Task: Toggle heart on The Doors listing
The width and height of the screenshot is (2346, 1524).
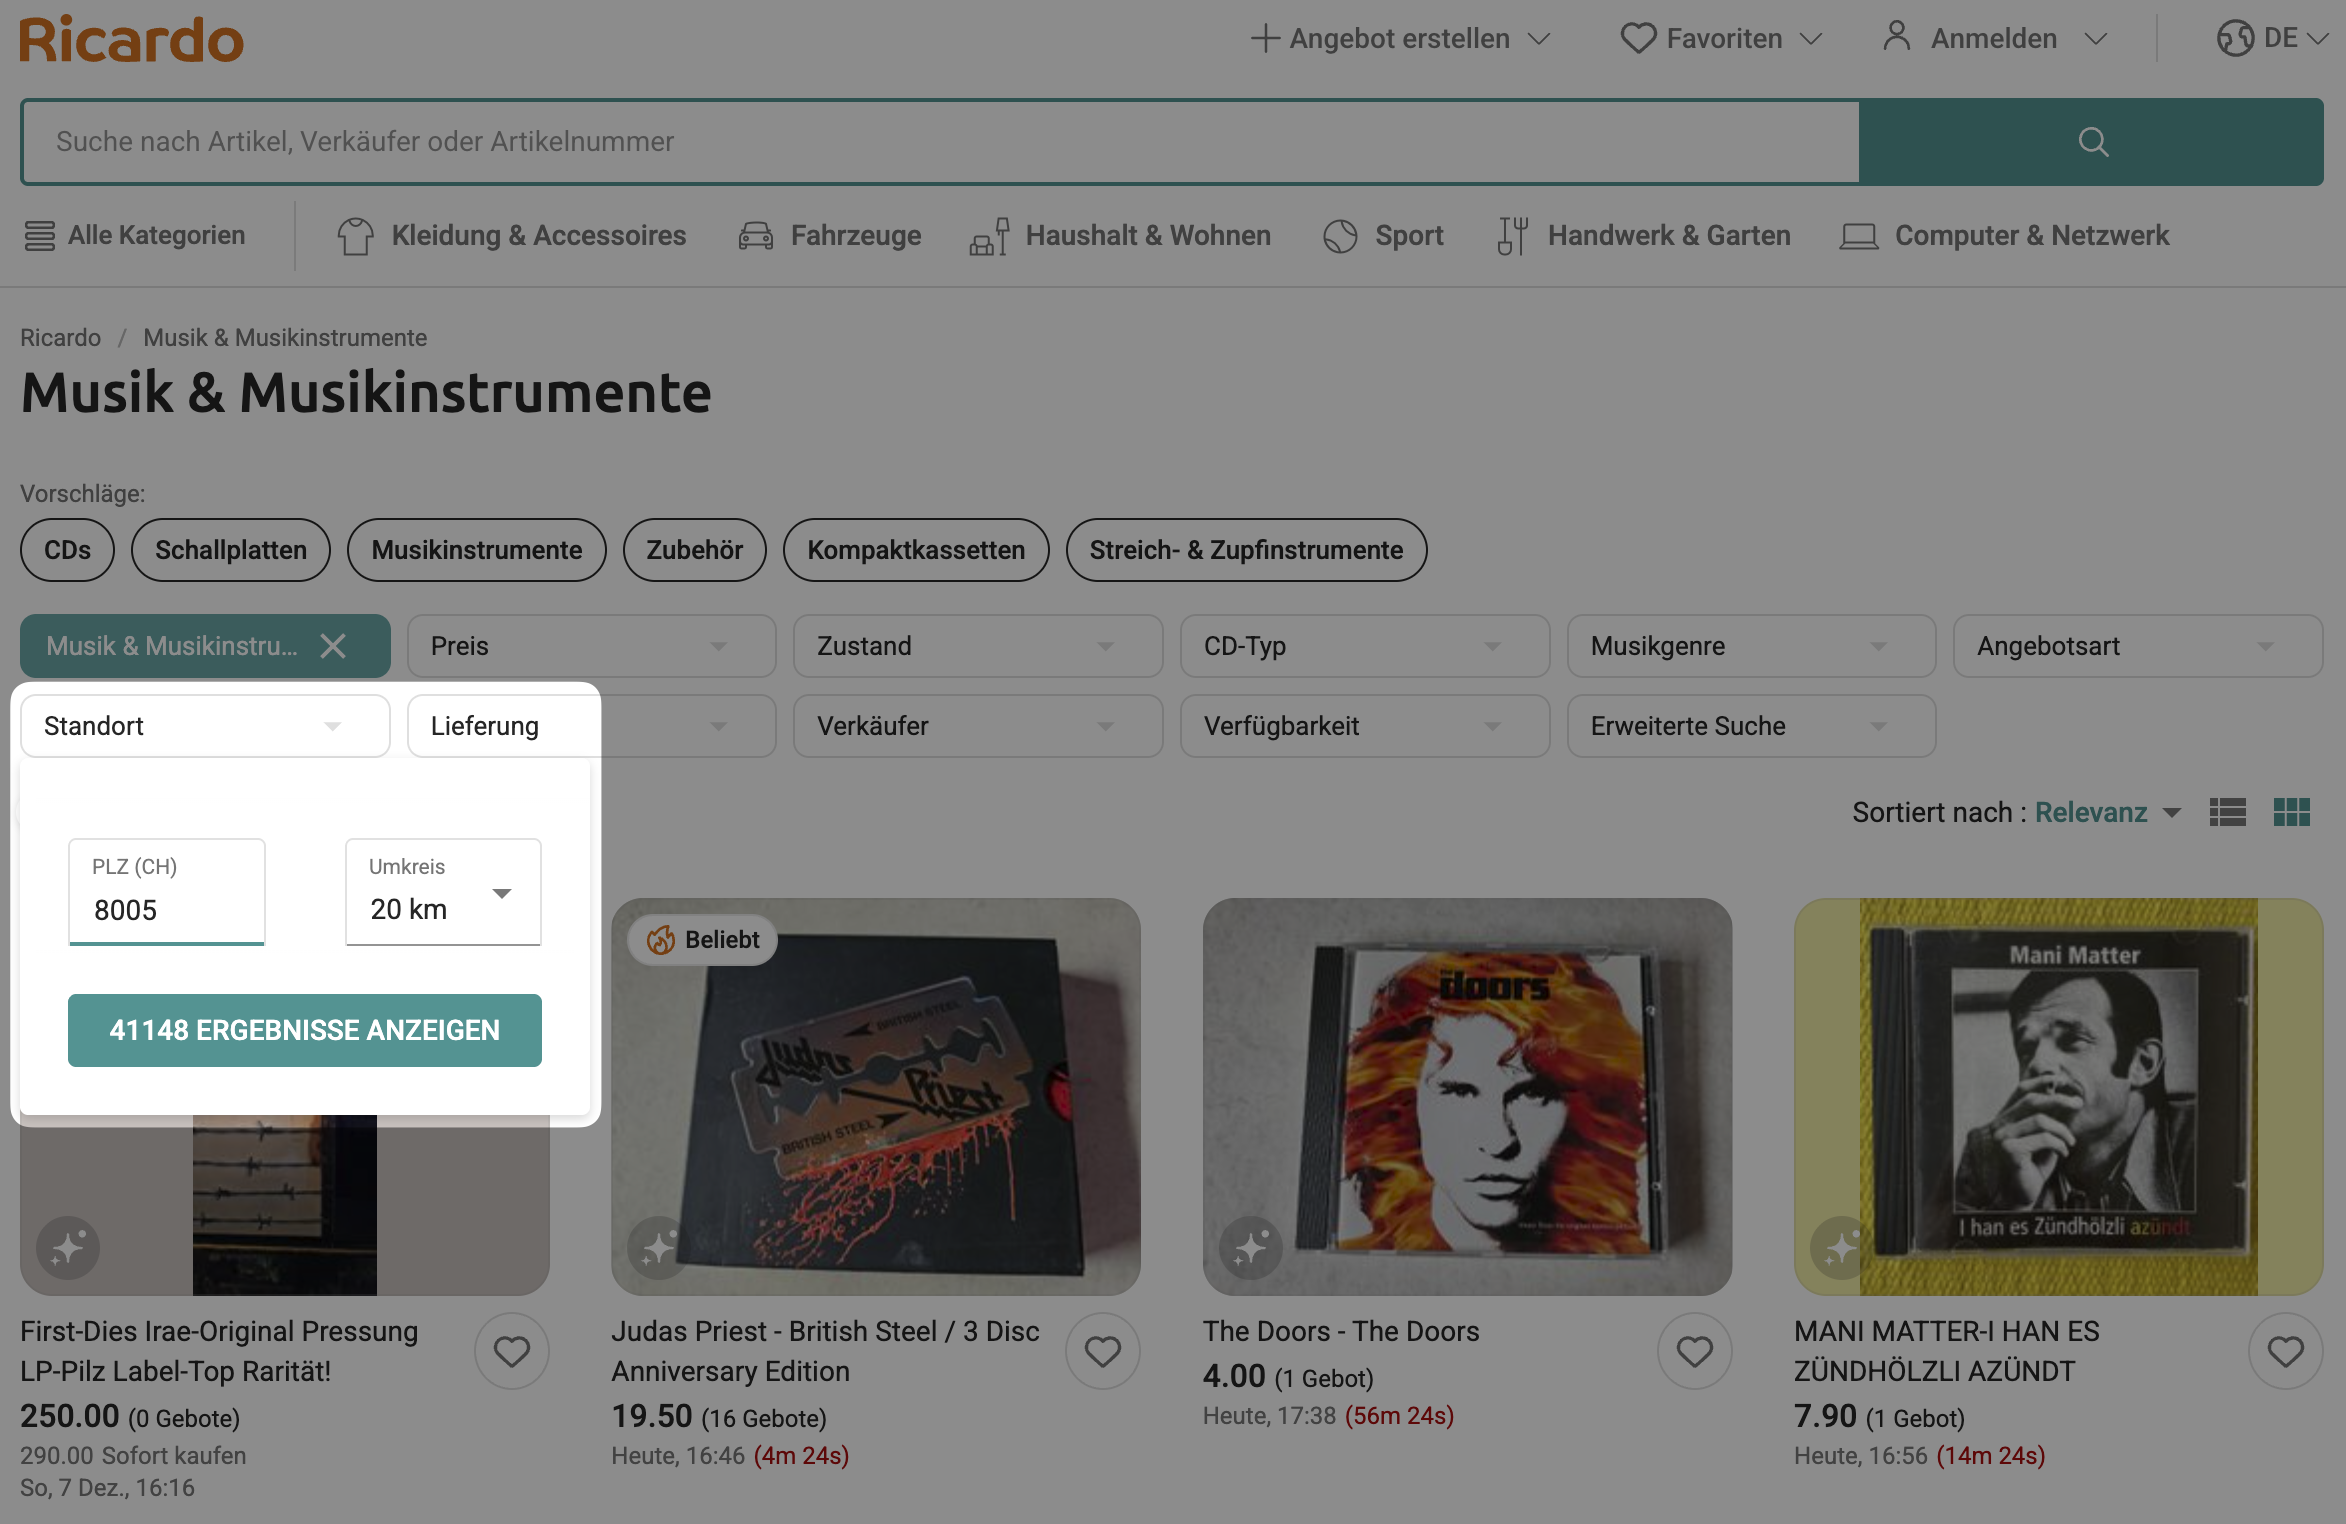Action: coord(1694,1352)
